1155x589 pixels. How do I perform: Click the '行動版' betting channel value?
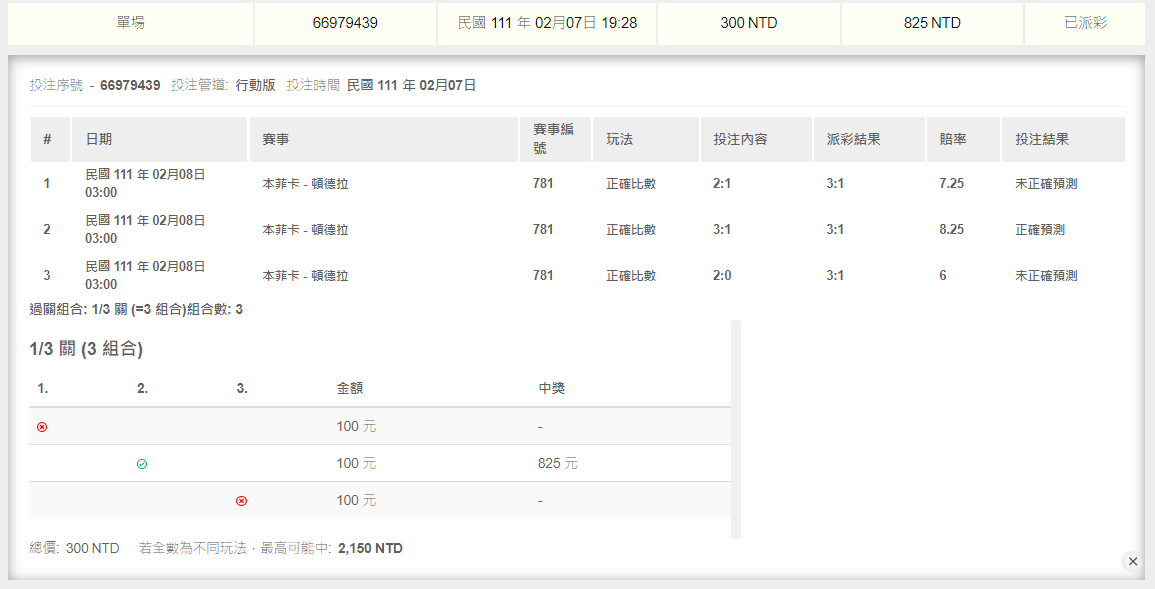tap(255, 85)
